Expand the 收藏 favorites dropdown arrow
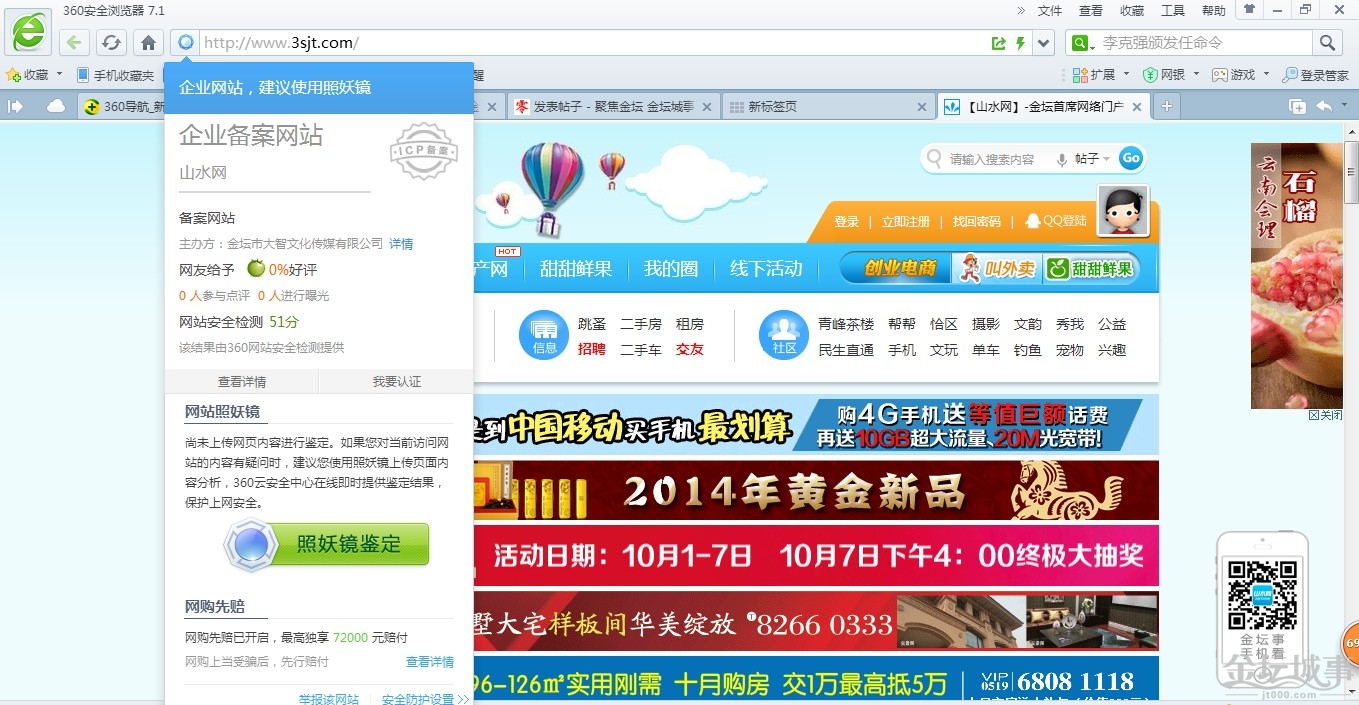Viewport: 1359px width, 705px height. (x=59, y=75)
